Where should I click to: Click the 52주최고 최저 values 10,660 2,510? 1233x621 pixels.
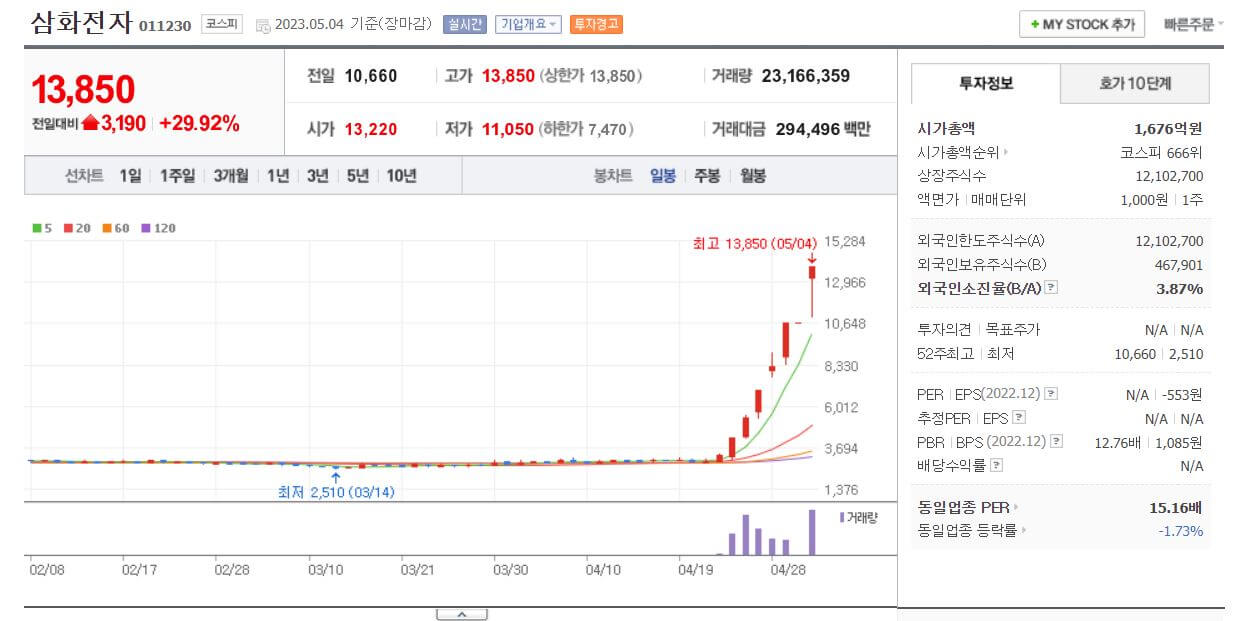pyautogui.click(x=1159, y=353)
